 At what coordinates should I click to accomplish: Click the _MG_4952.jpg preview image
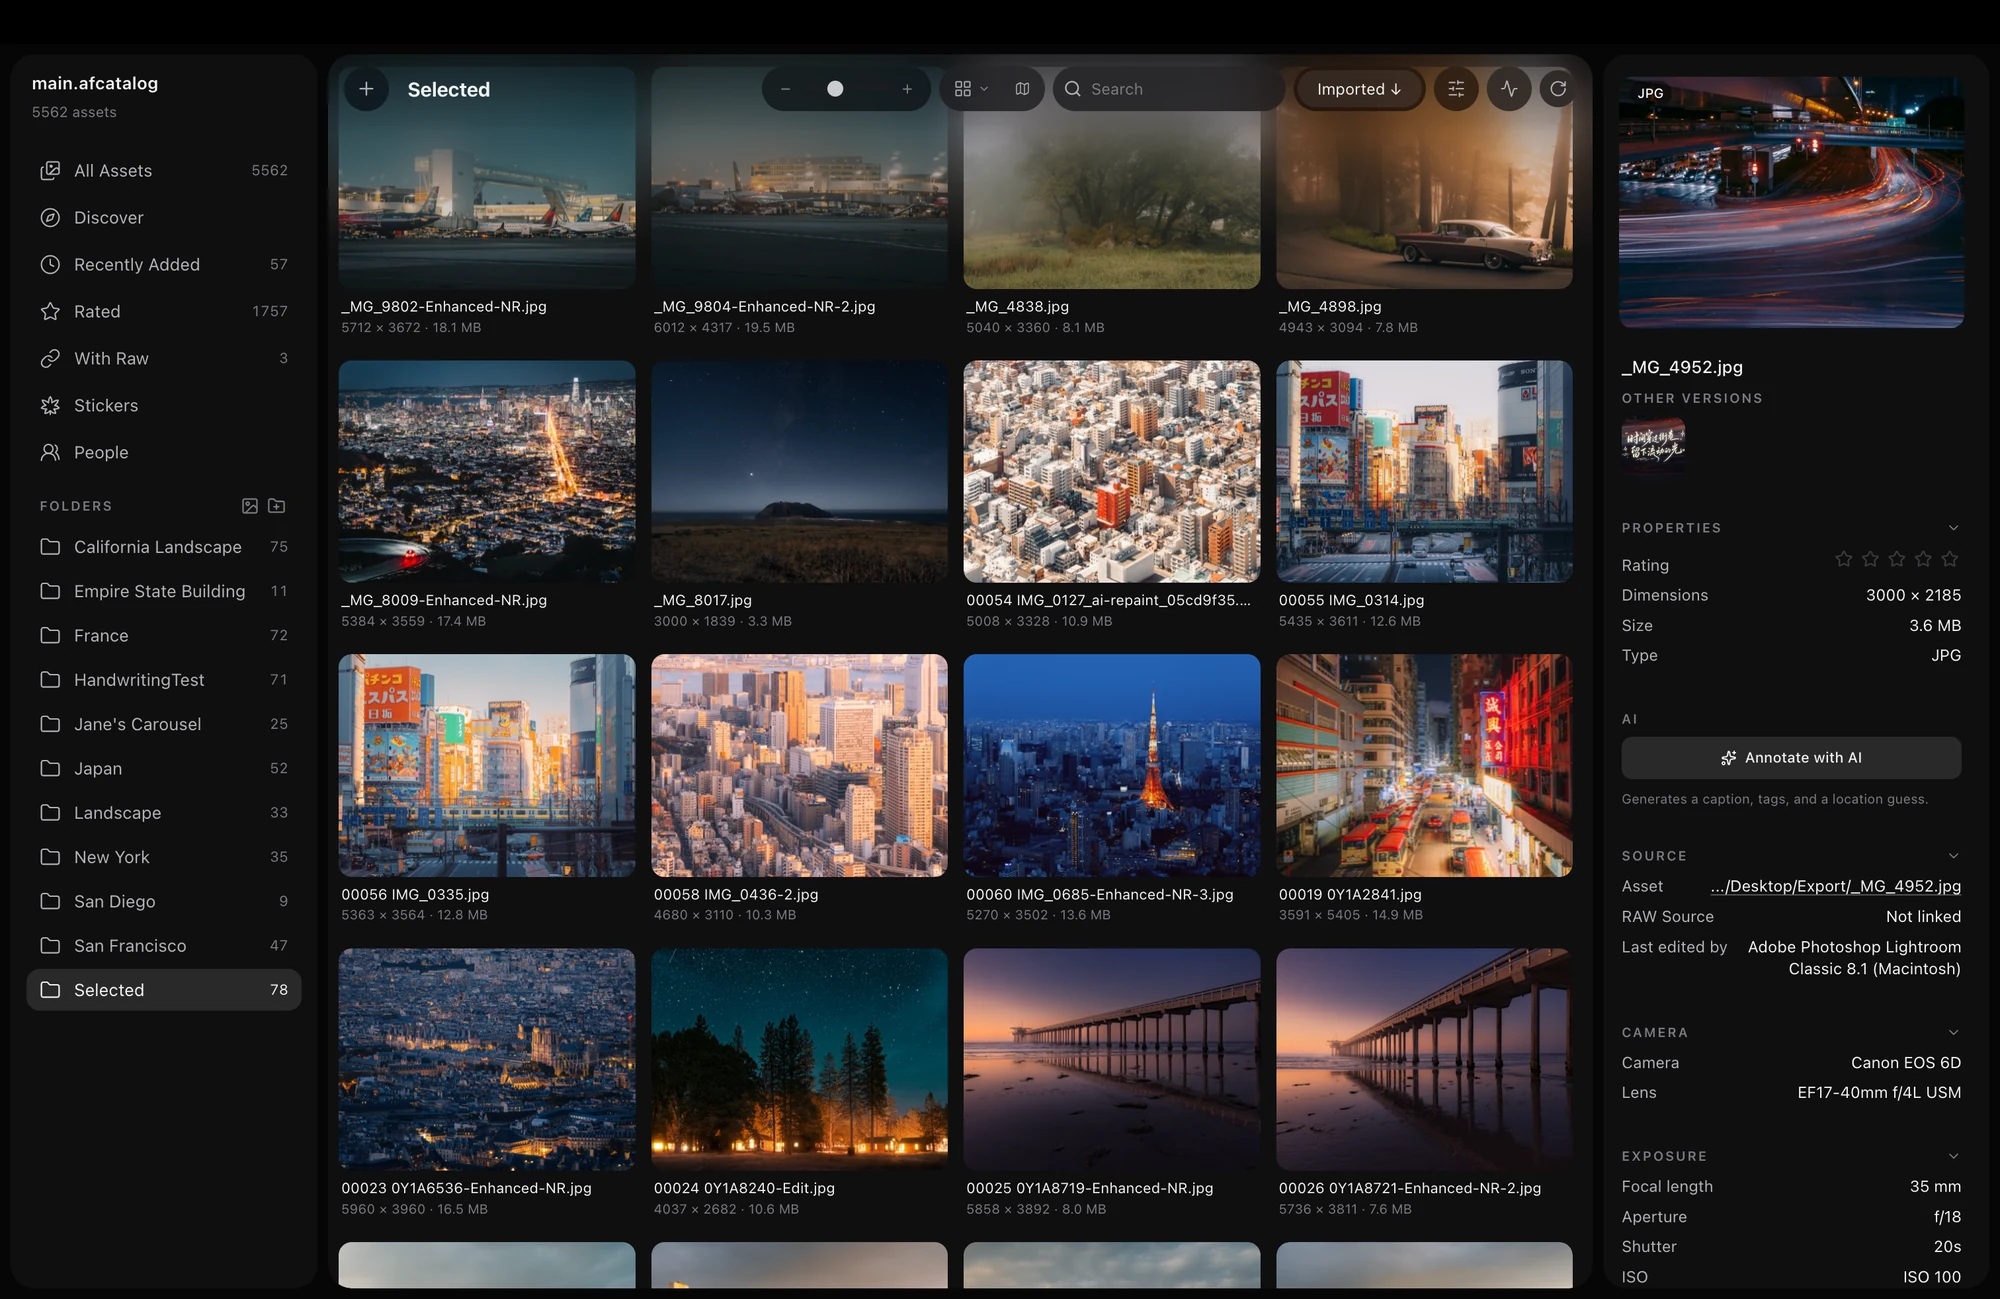coord(1791,202)
